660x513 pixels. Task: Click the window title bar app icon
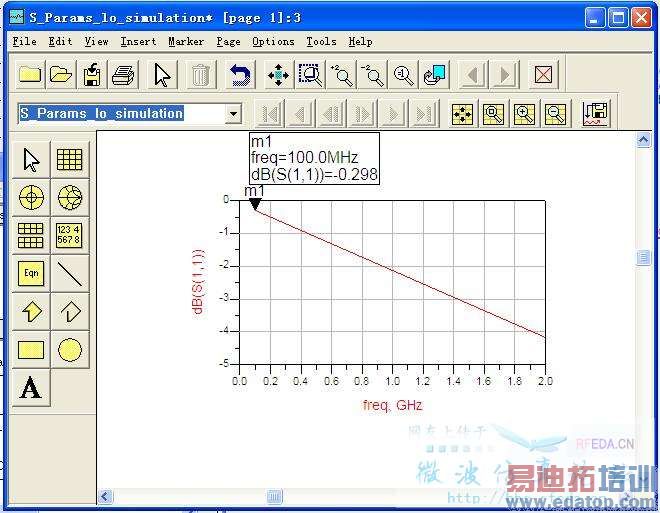point(17,17)
